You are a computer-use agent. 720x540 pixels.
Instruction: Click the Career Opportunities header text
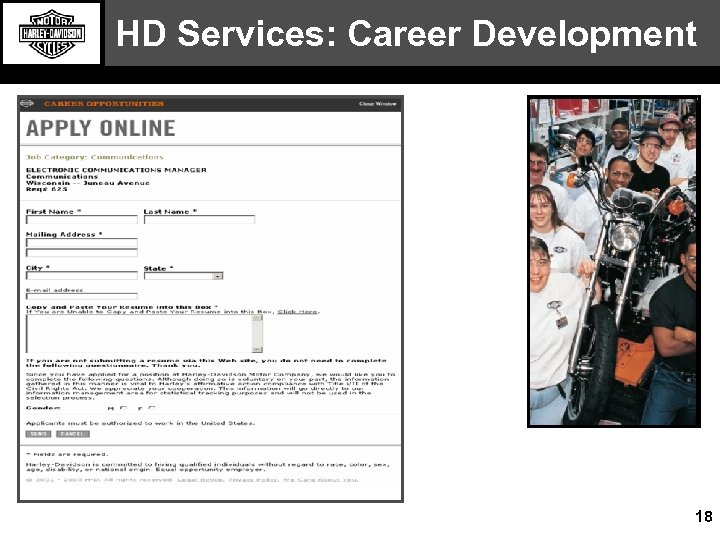(104, 104)
